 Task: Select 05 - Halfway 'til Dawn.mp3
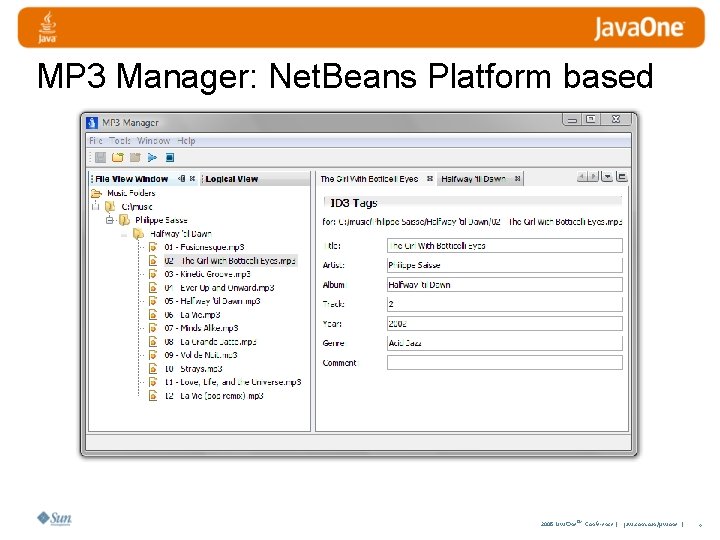click(212, 301)
